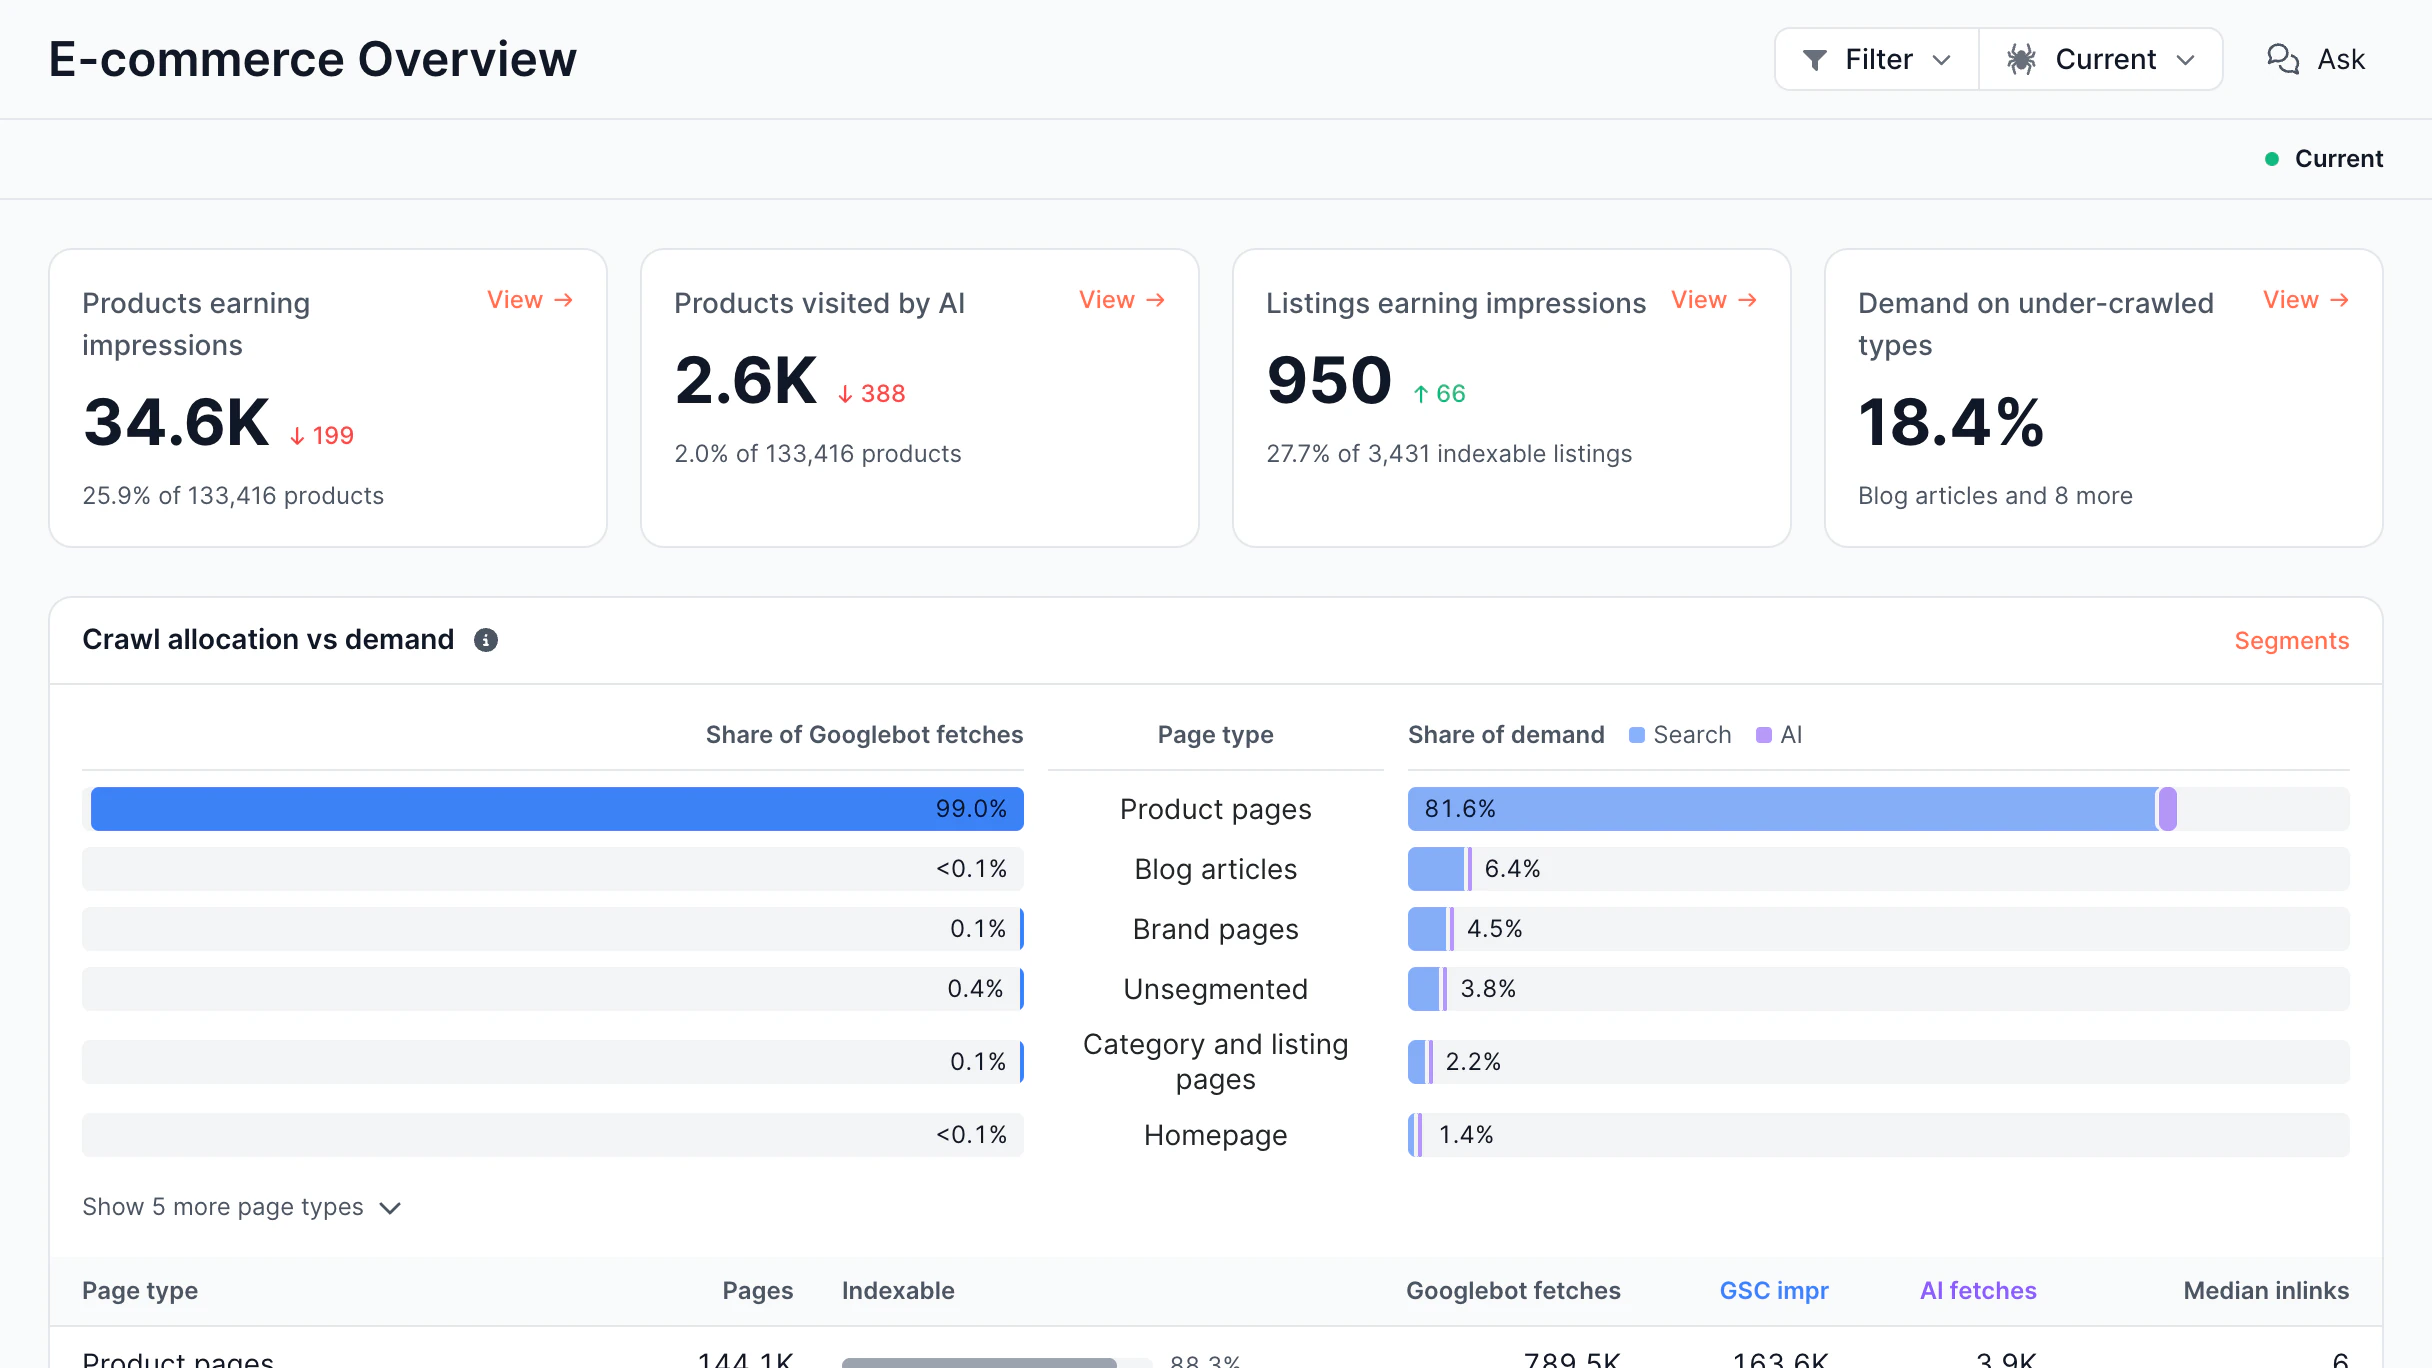Image resolution: width=2432 pixels, height=1368 pixels.
Task: Sort by the Median inlinks column header
Action: click(2265, 1291)
